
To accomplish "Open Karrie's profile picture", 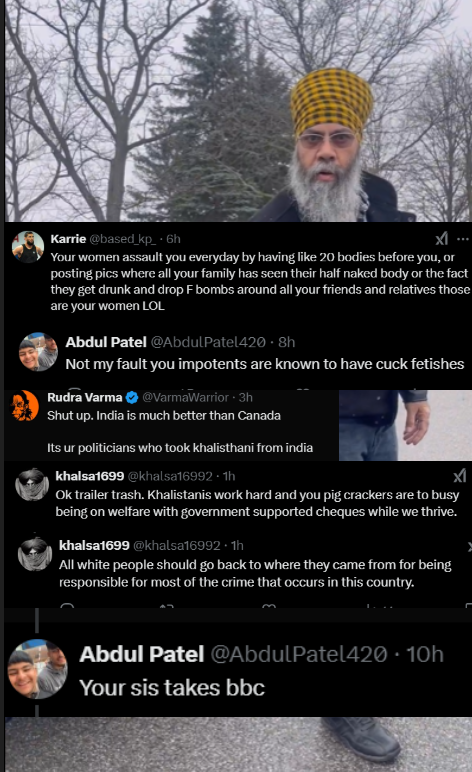I will pyautogui.click(x=28, y=247).
